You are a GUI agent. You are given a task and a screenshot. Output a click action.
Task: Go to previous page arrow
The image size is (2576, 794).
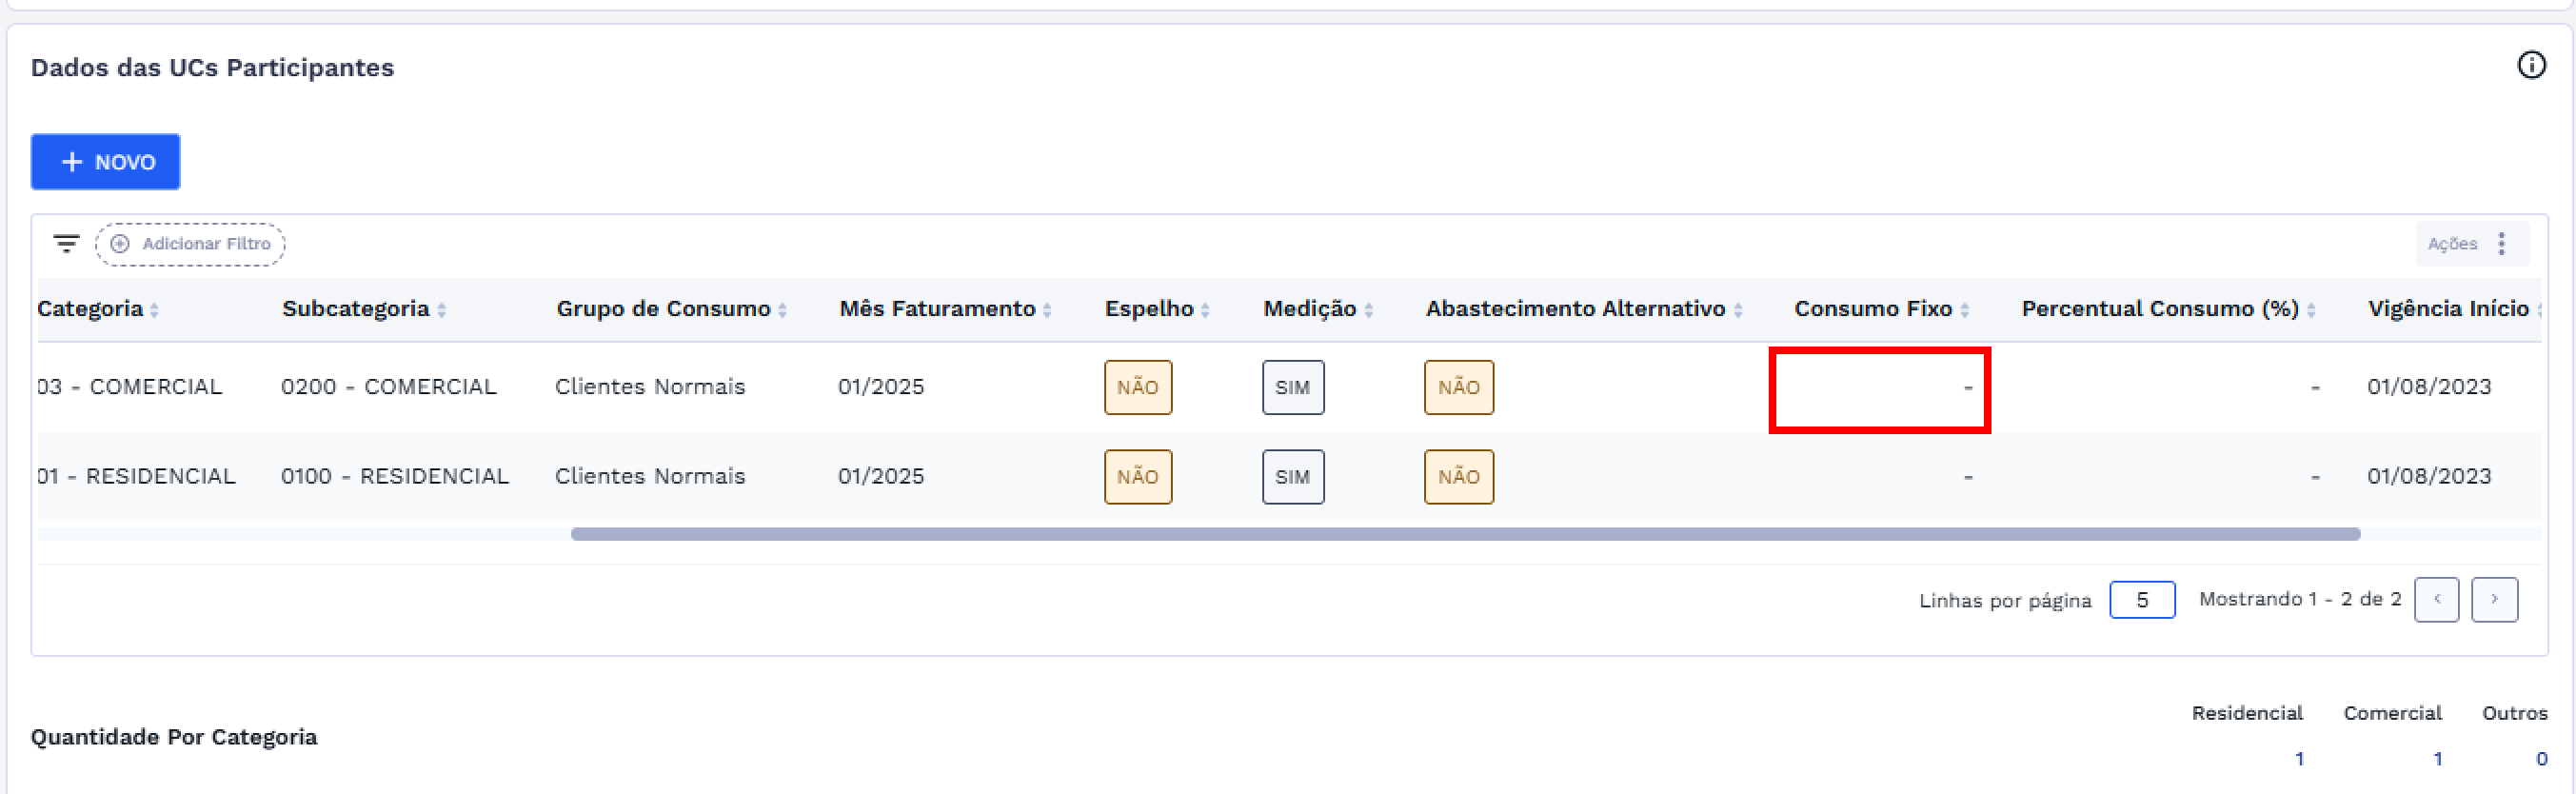point(2436,600)
